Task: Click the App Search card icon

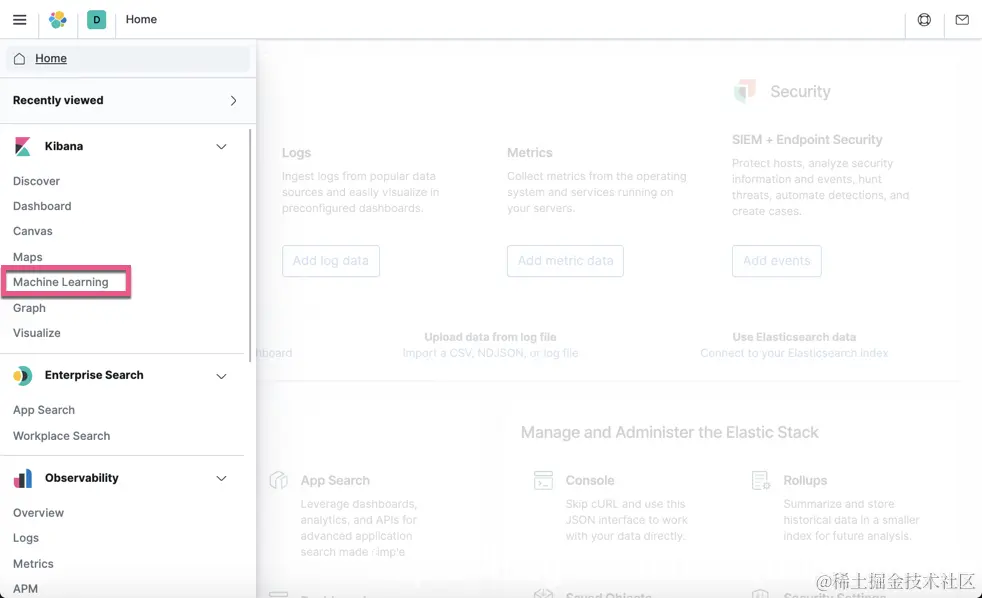Action: (279, 480)
